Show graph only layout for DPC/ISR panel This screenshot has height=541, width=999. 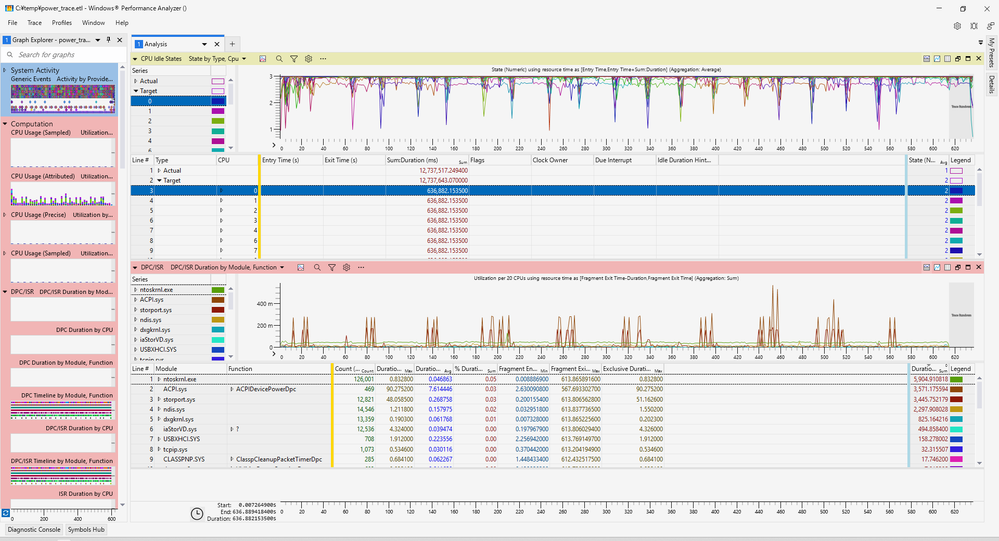click(937, 268)
